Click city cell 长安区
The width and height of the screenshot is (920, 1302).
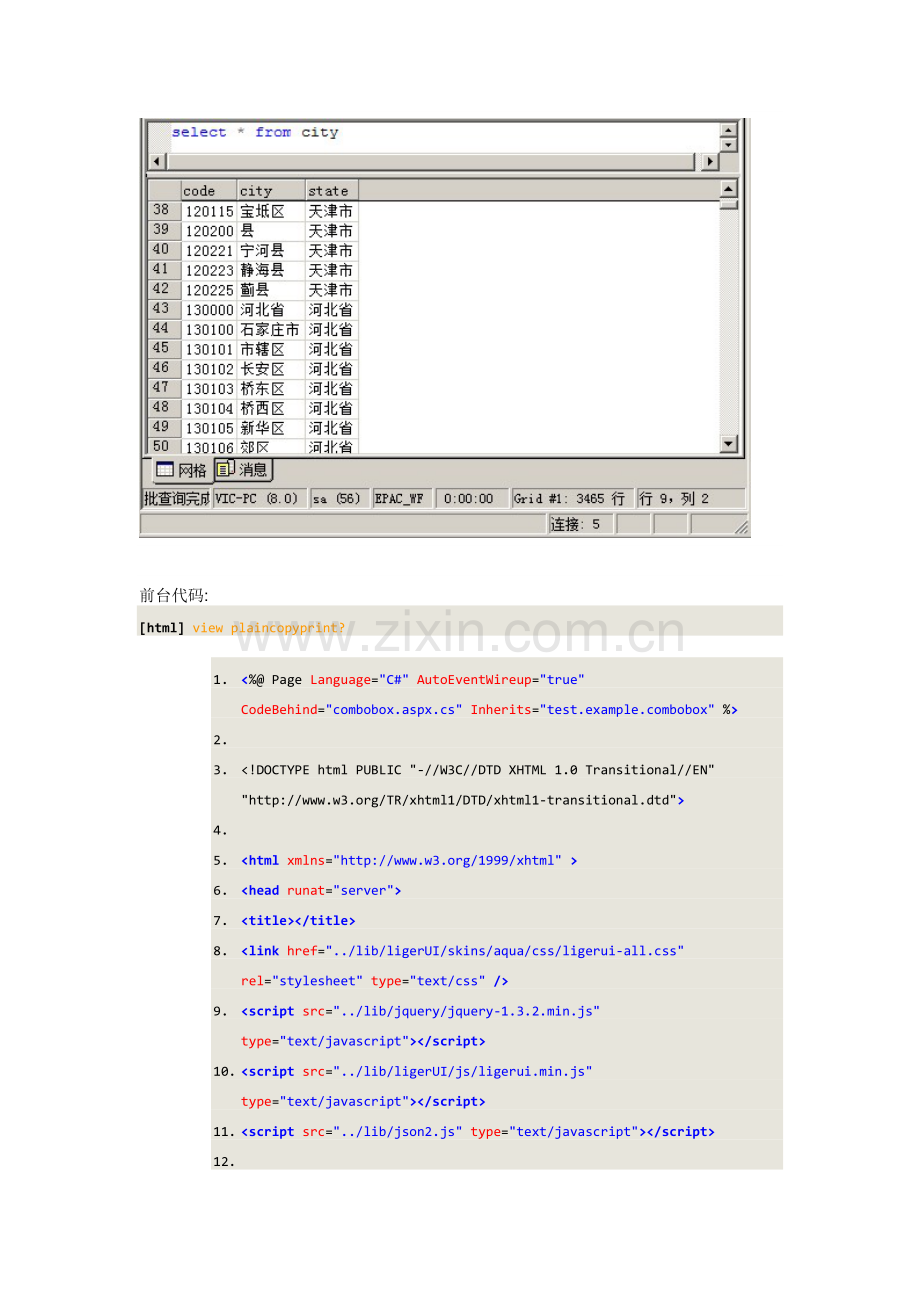pyautogui.click(x=270, y=369)
